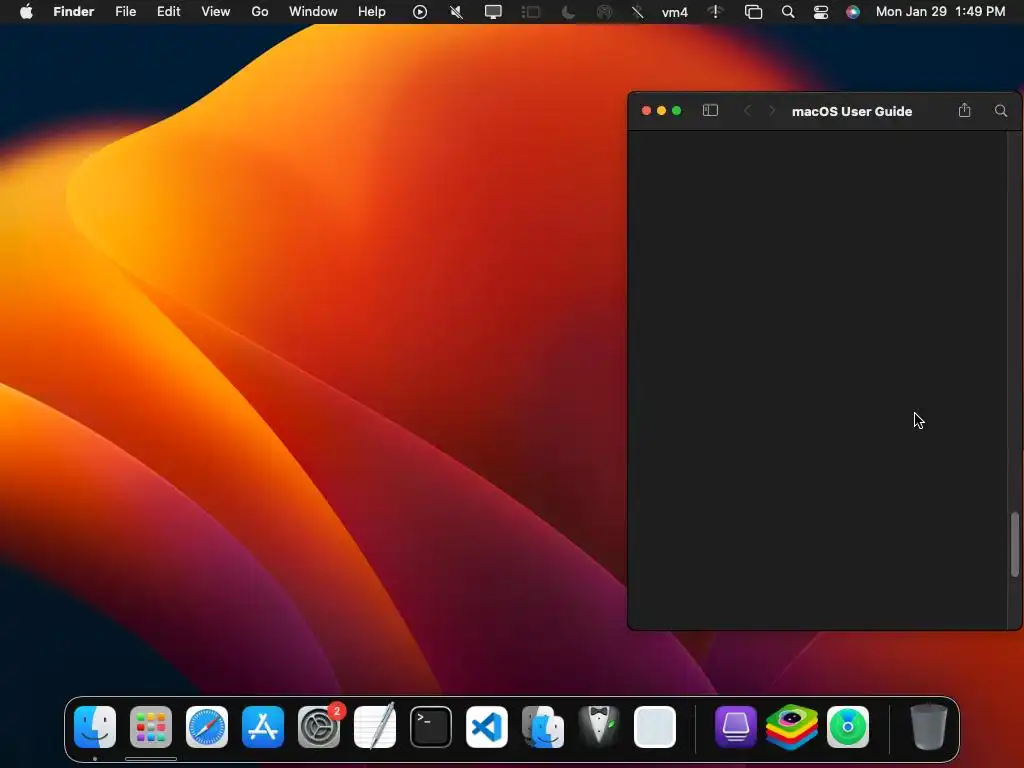Click the overlapping windows menu bar icon

753,12
